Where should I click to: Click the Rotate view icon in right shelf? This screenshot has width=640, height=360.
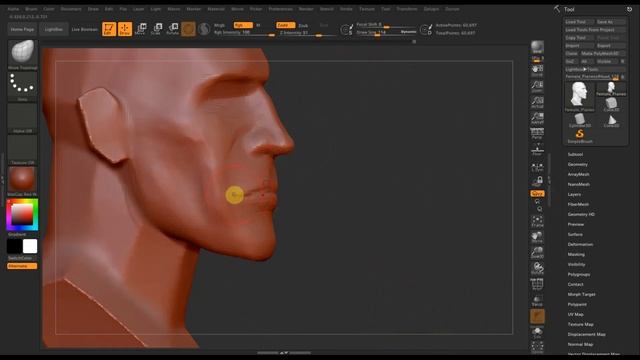pyautogui.click(x=537, y=268)
